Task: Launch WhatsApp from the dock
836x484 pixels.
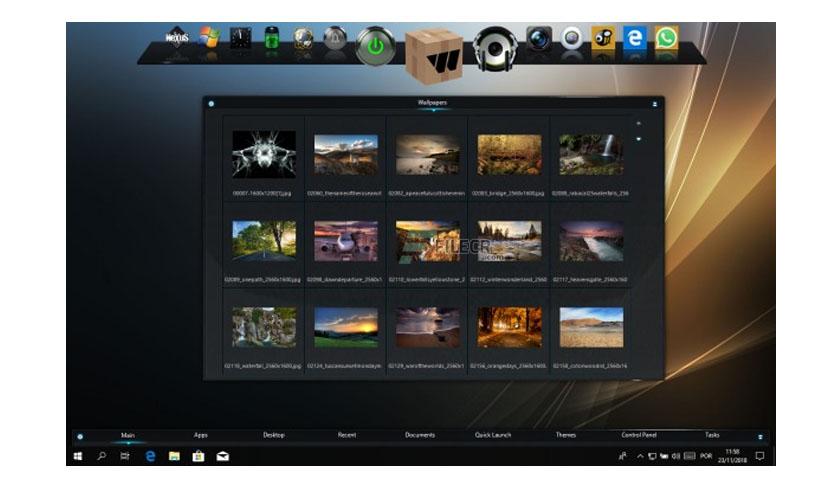Action: point(666,38)
